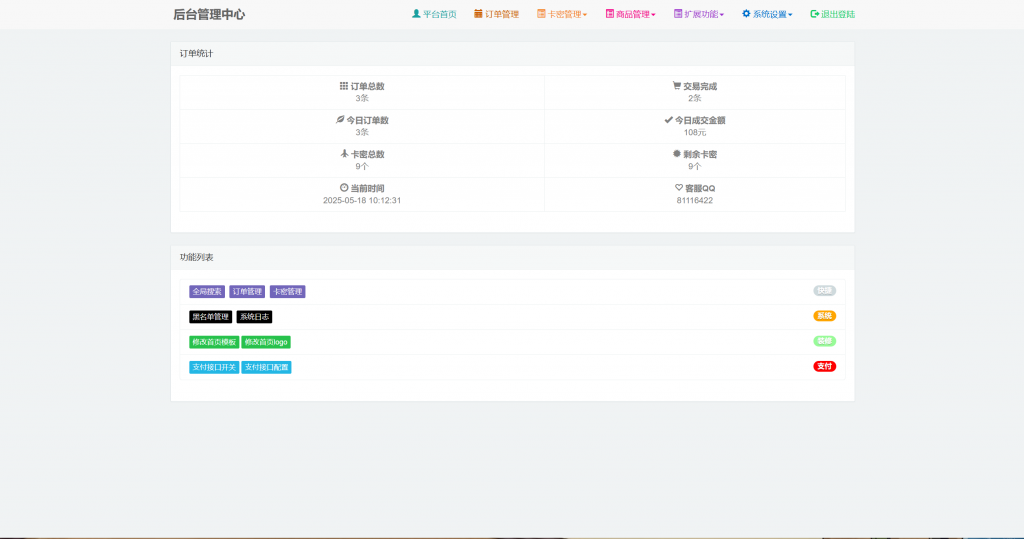Expand the 卡密管理 dropdown menu
Viewport: 1024px width, 539px height.
click(562, 15)
